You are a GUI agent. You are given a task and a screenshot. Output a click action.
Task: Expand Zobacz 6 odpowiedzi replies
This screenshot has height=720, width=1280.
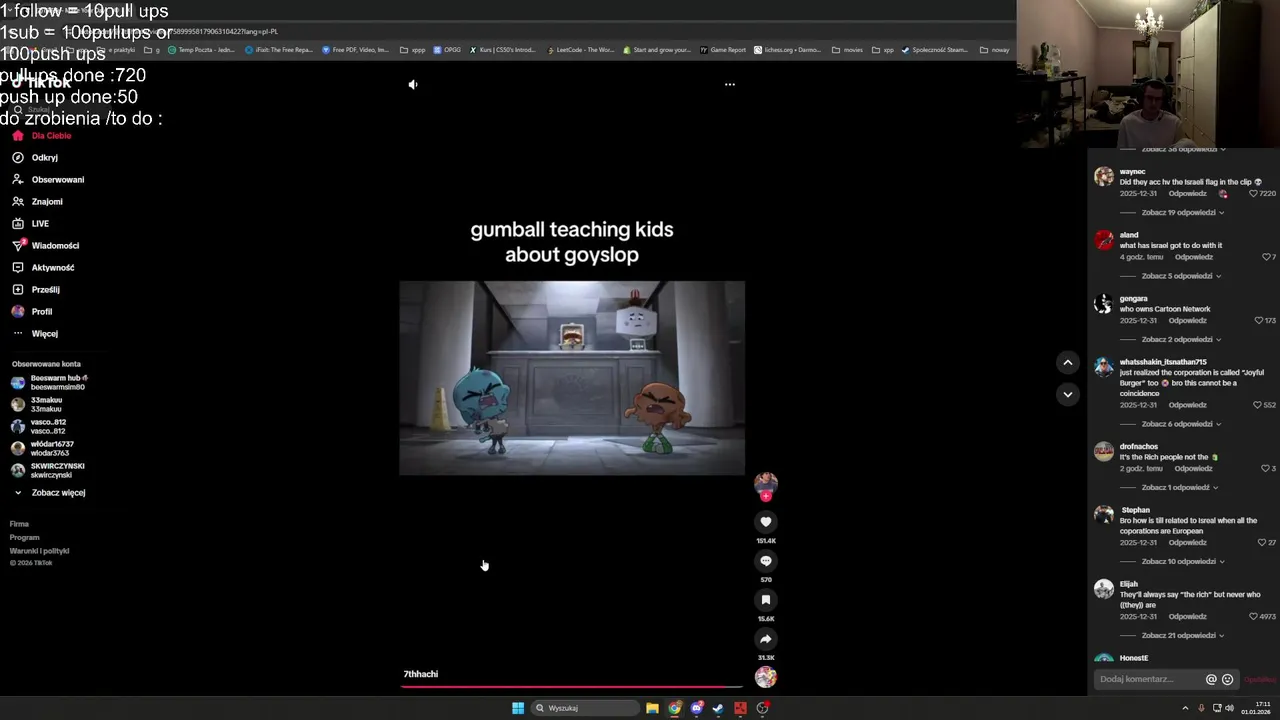point(1181,424)
